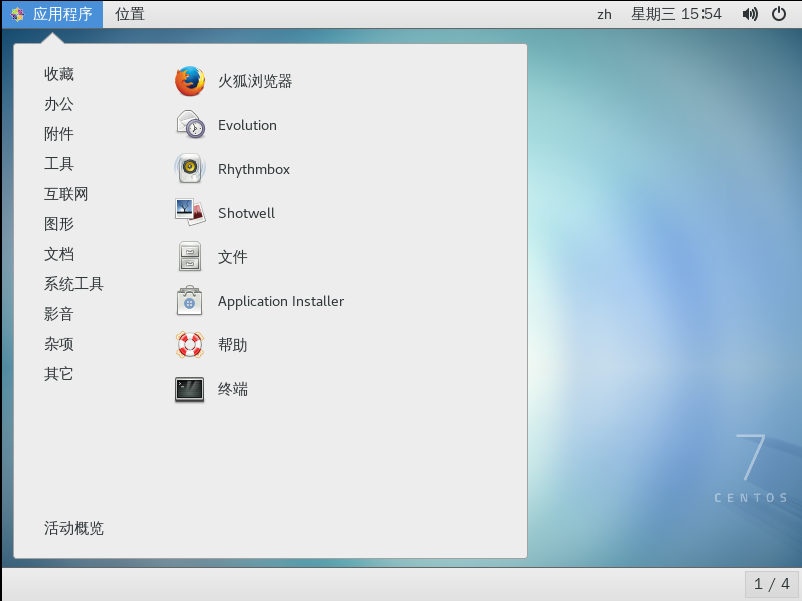Open the 位置 places menu
The image size is (802, 601).
[x=130, y=14]
